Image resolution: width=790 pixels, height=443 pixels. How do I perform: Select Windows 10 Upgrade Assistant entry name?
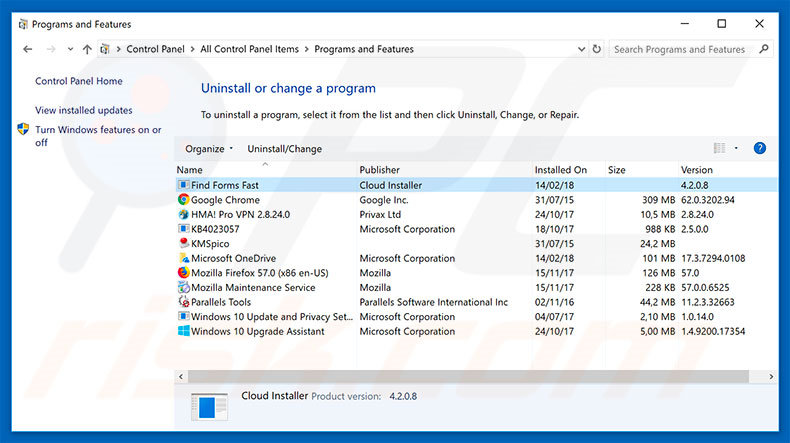pyautogui.click(x=257, y=332)
